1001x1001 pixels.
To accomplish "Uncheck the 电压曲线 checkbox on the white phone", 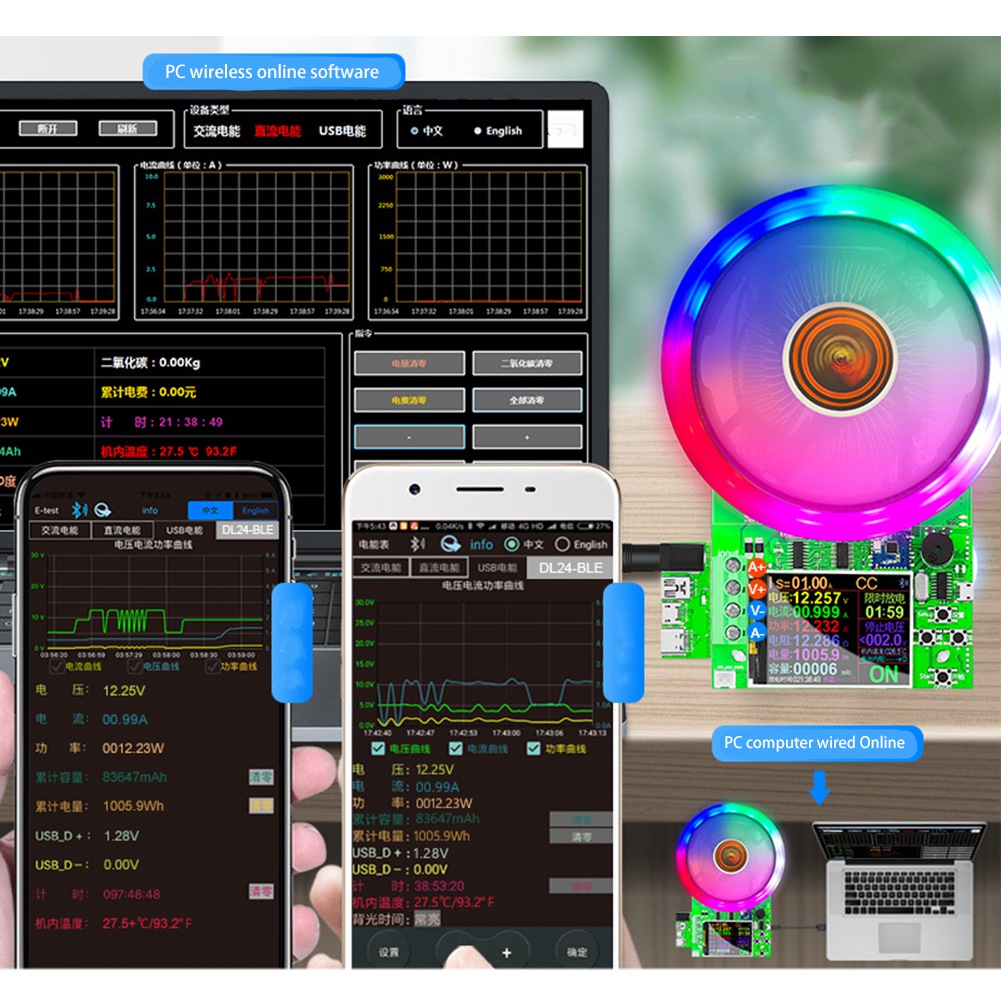I will tap(378, 748).
